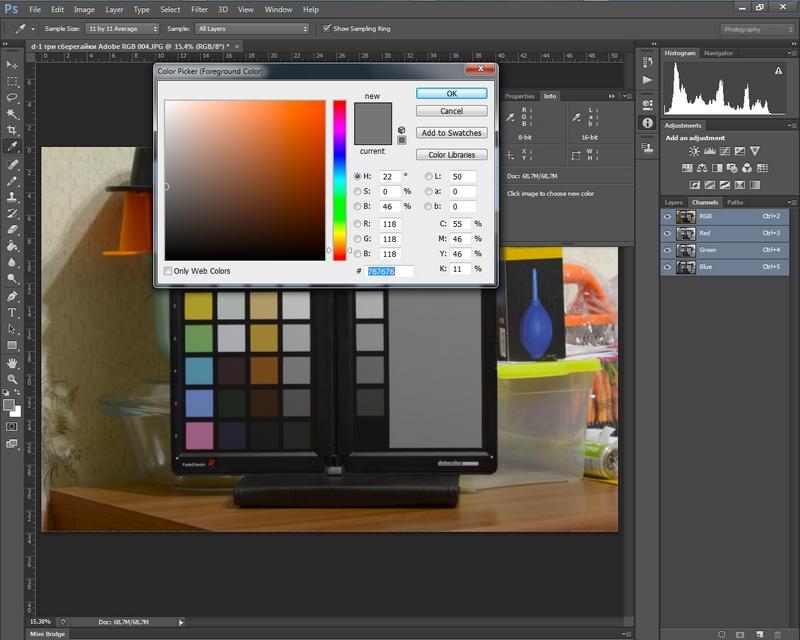Image resolution: width=800 pixels, height=640 pixels.
Task: Open the Actions panel play icon
Action: click(647, 80)
